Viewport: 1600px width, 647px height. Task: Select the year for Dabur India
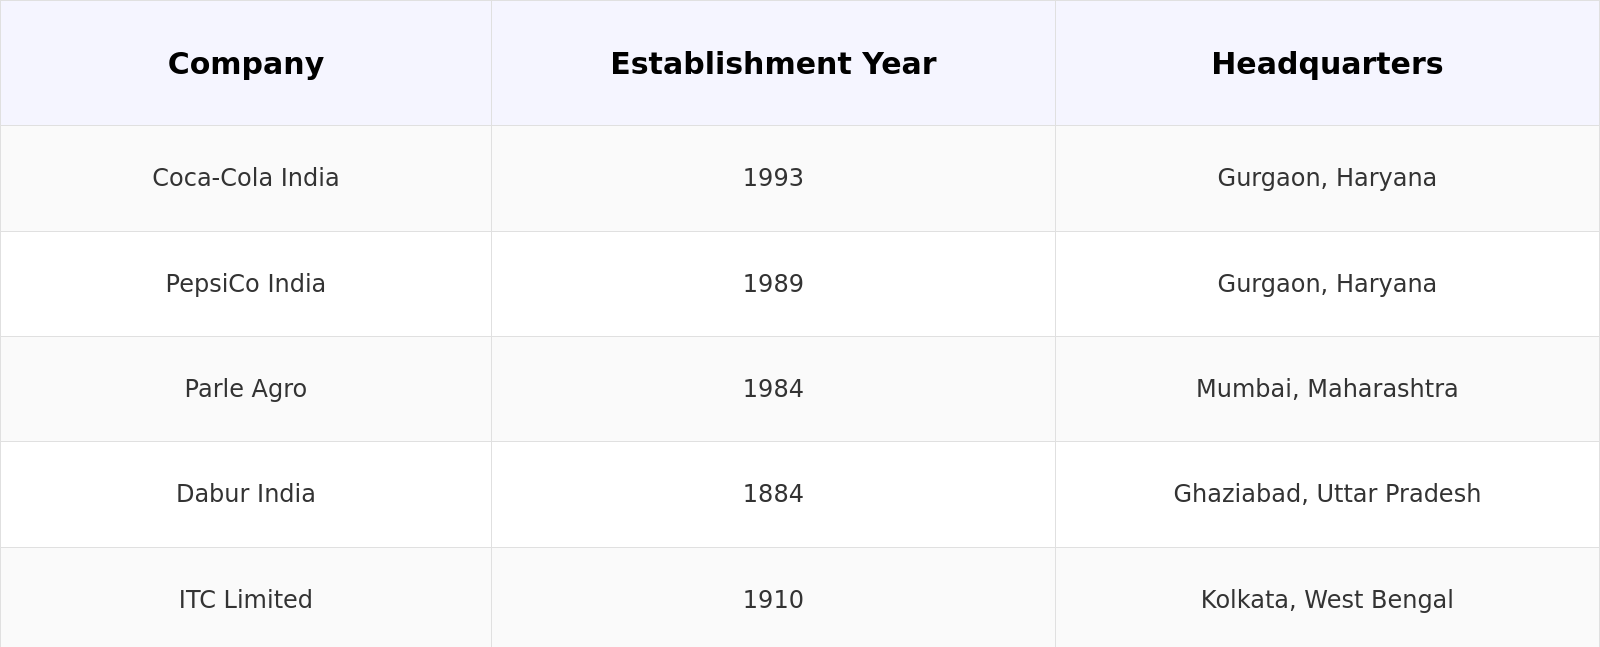[773, 494]
